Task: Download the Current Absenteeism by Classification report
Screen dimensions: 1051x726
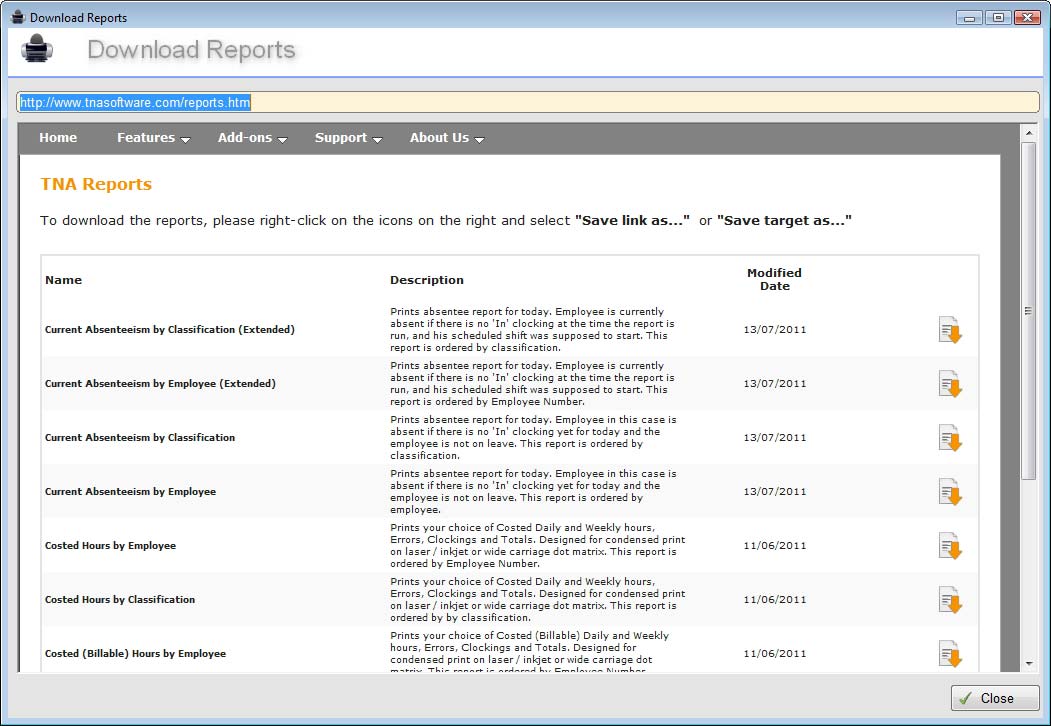Action: (x=949, y=438)
